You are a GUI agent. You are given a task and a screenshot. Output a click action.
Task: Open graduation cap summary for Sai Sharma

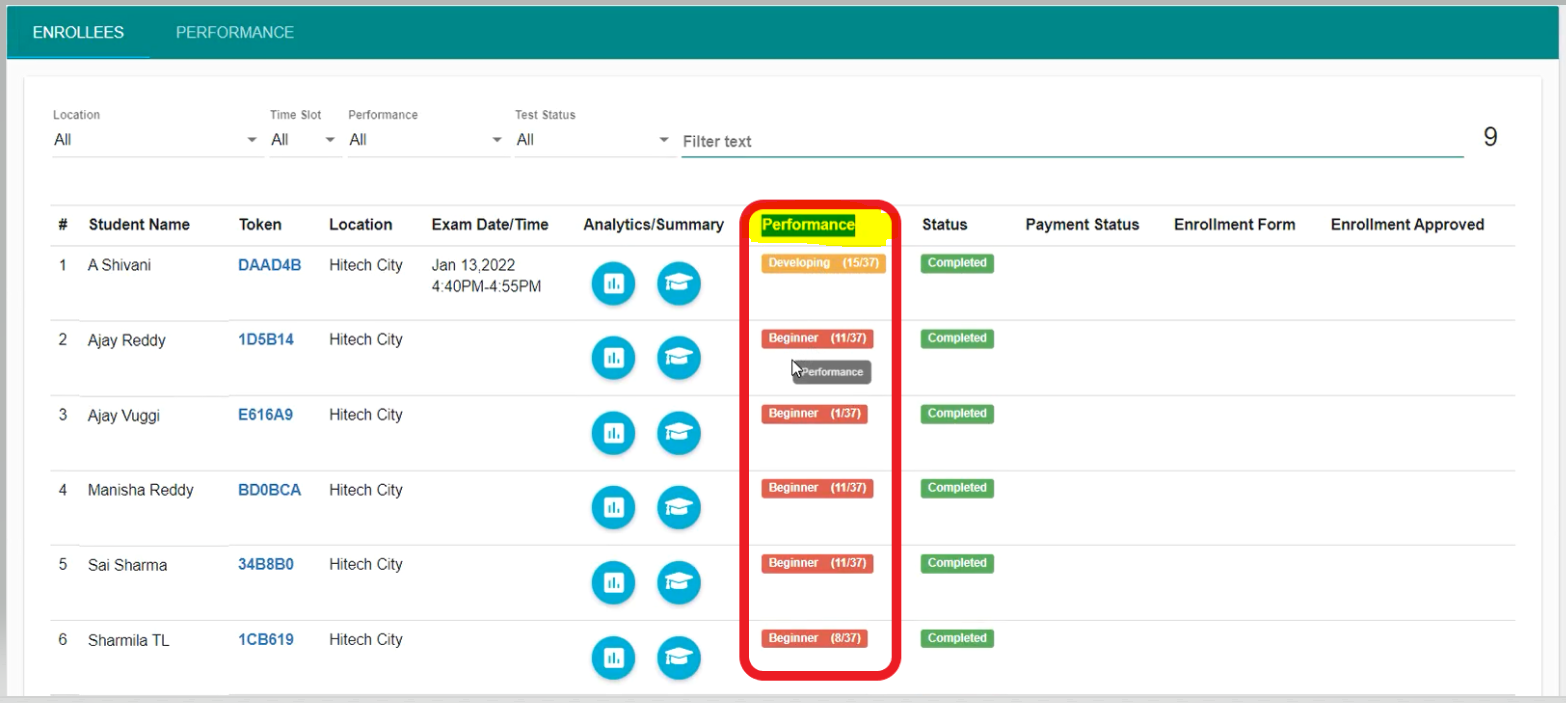click(x=678, y=583)
